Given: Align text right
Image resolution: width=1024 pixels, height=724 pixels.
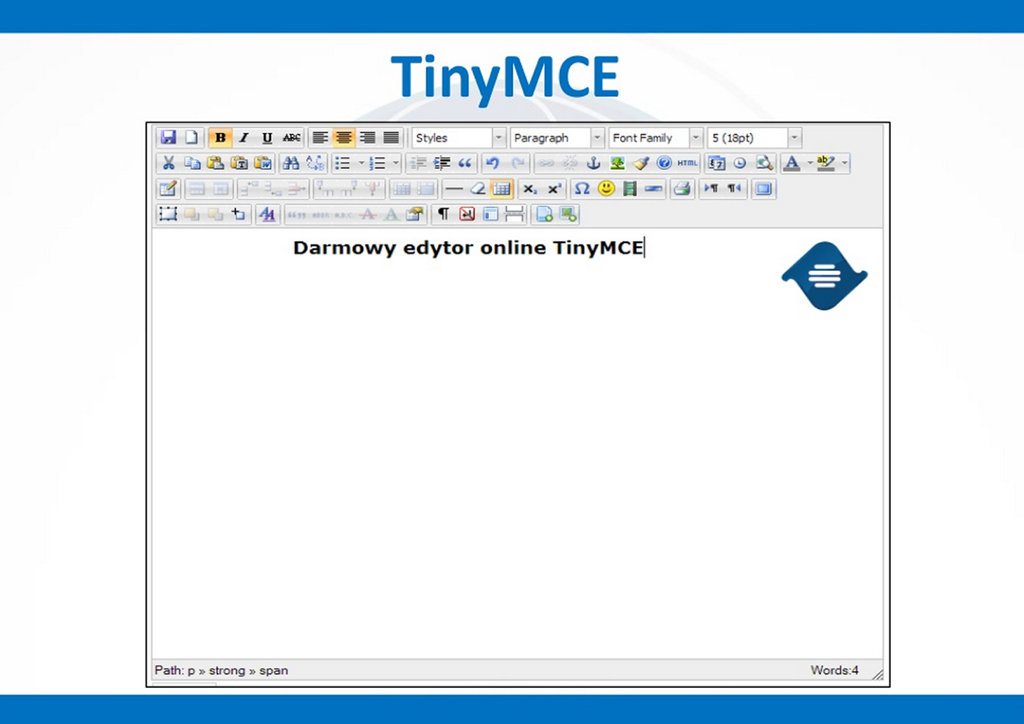Looking at the screenshot, I should pos(368,137).
